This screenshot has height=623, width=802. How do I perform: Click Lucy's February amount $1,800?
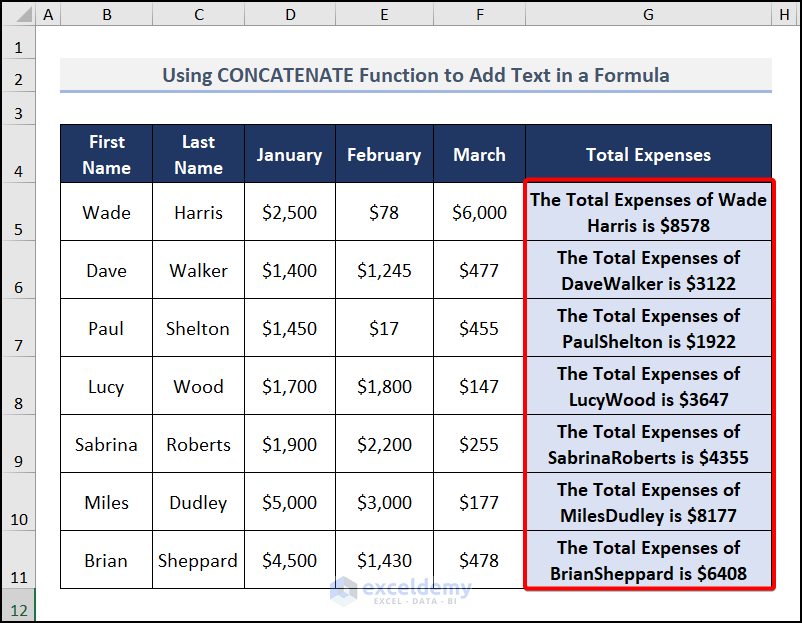tap(384, 386)
